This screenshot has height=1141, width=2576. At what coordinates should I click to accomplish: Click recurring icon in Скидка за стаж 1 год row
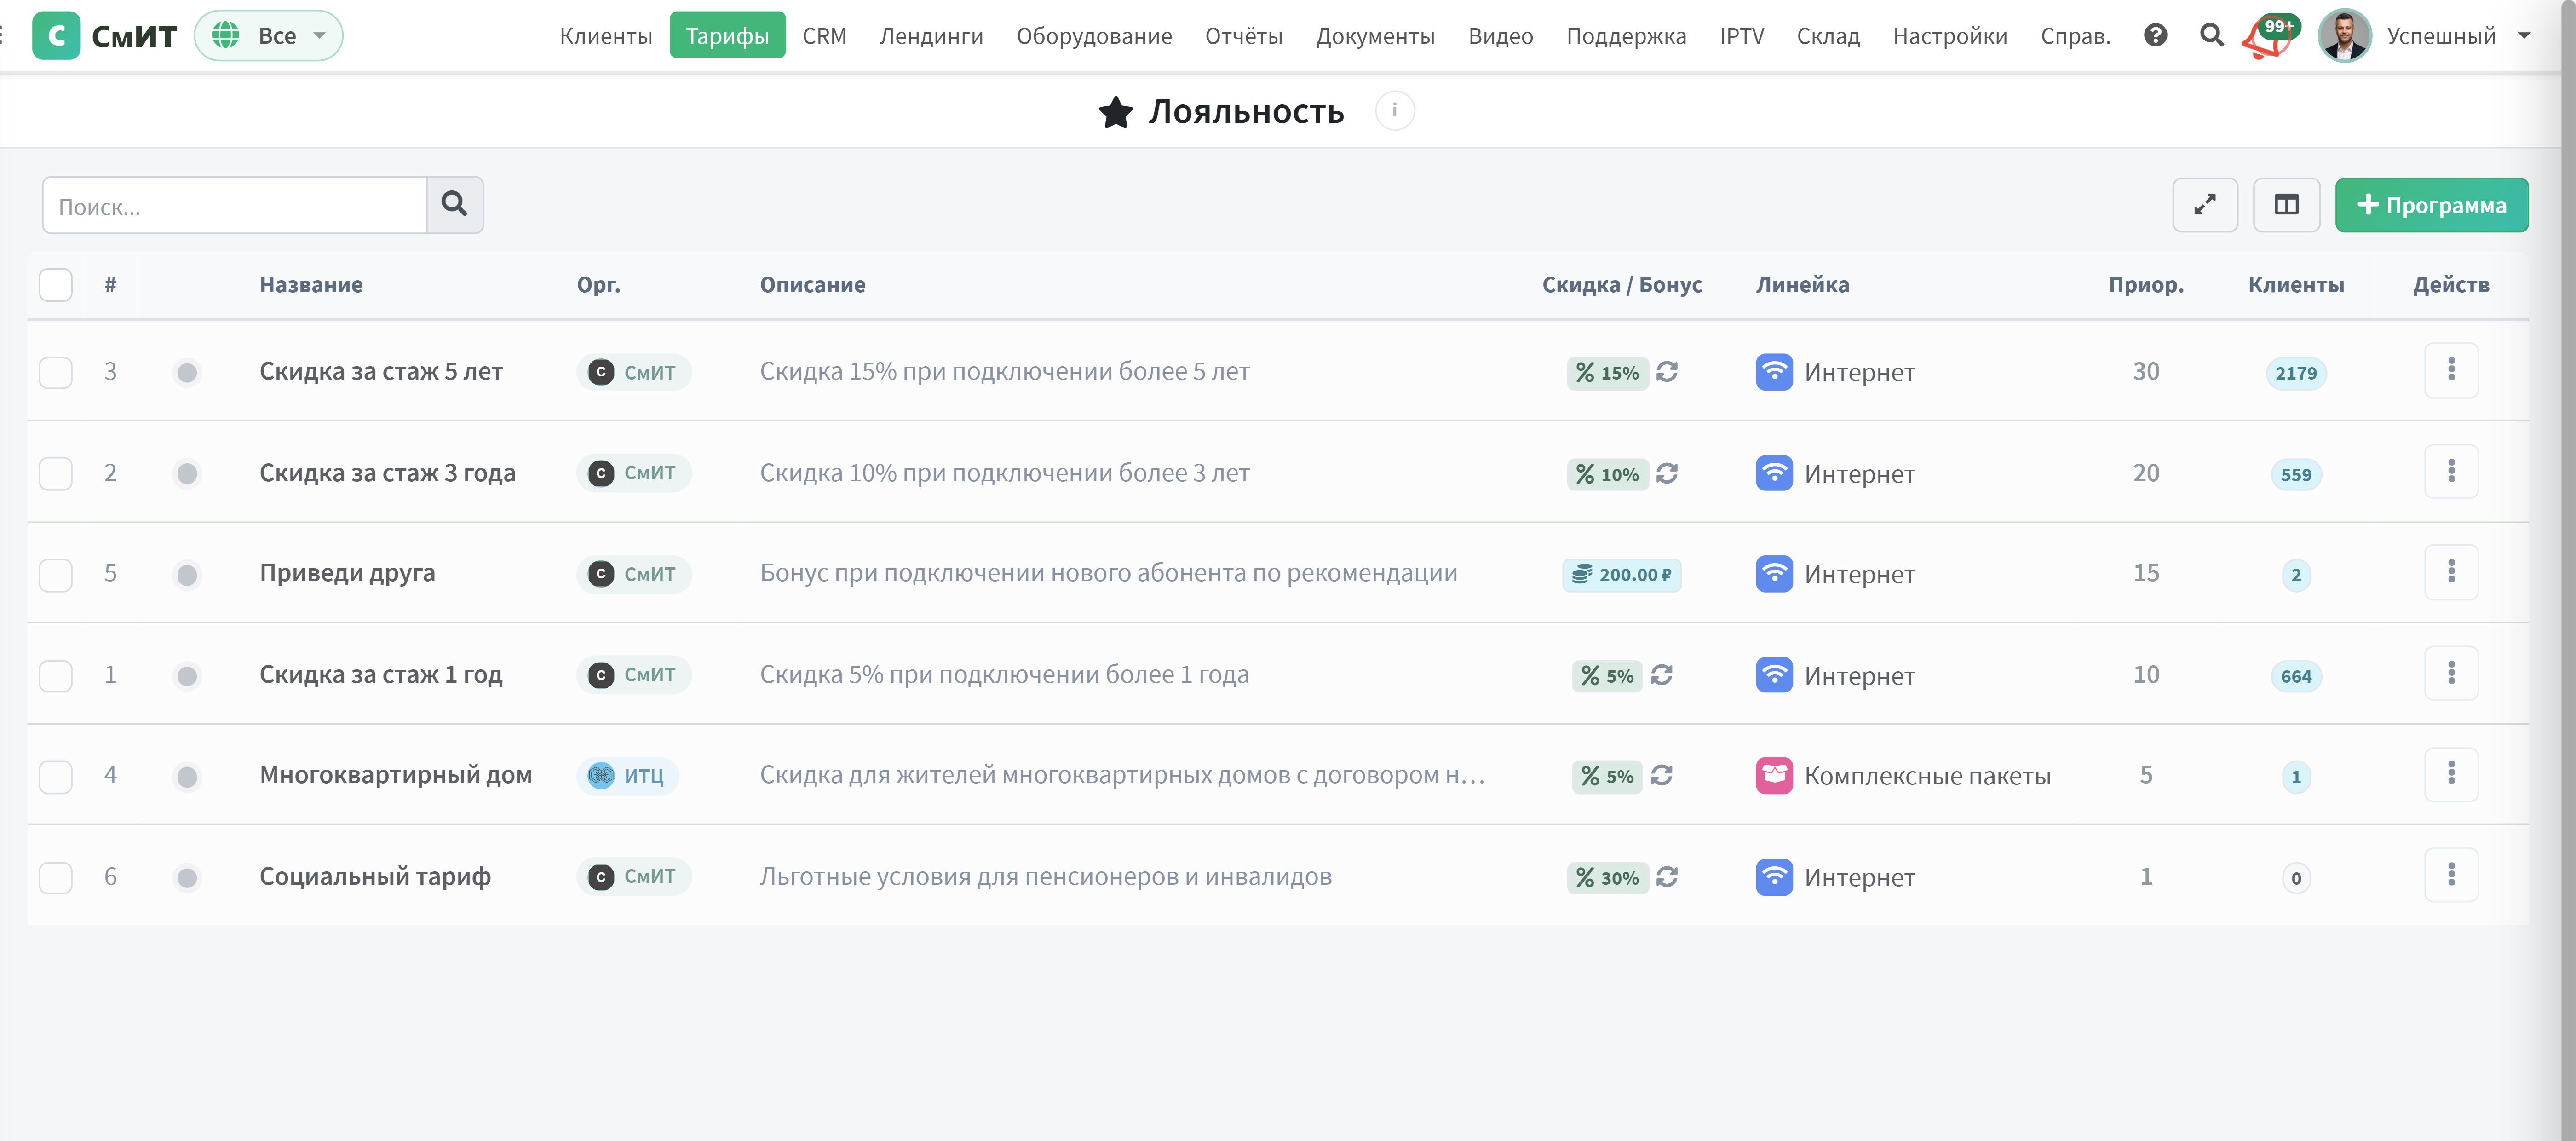click(x=1661, y=675)
